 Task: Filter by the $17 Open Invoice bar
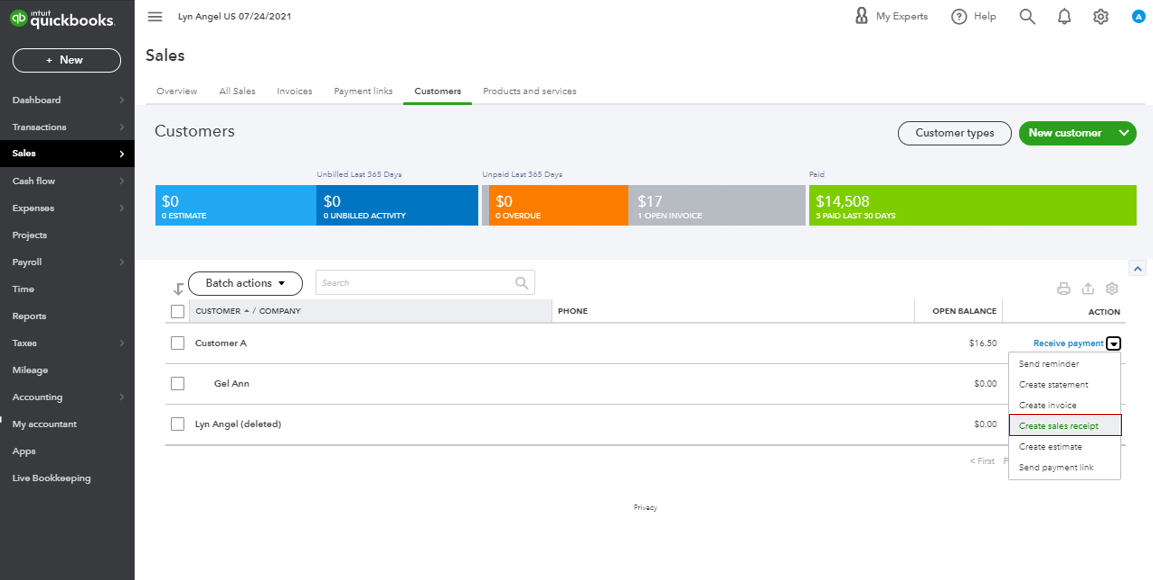coord(717,205)
